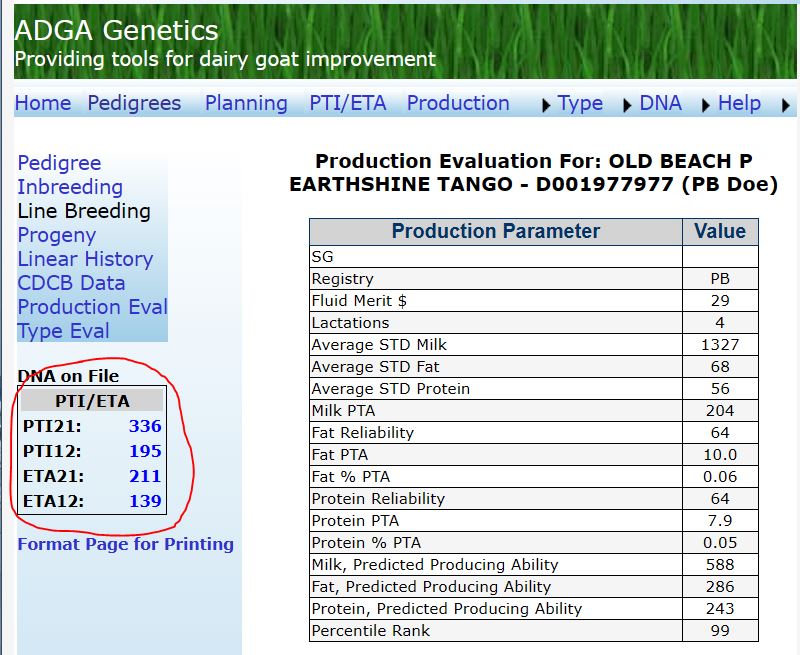Select the Average STD Protein label
Screen dimensions: 800x655
(x=390, y=389)
